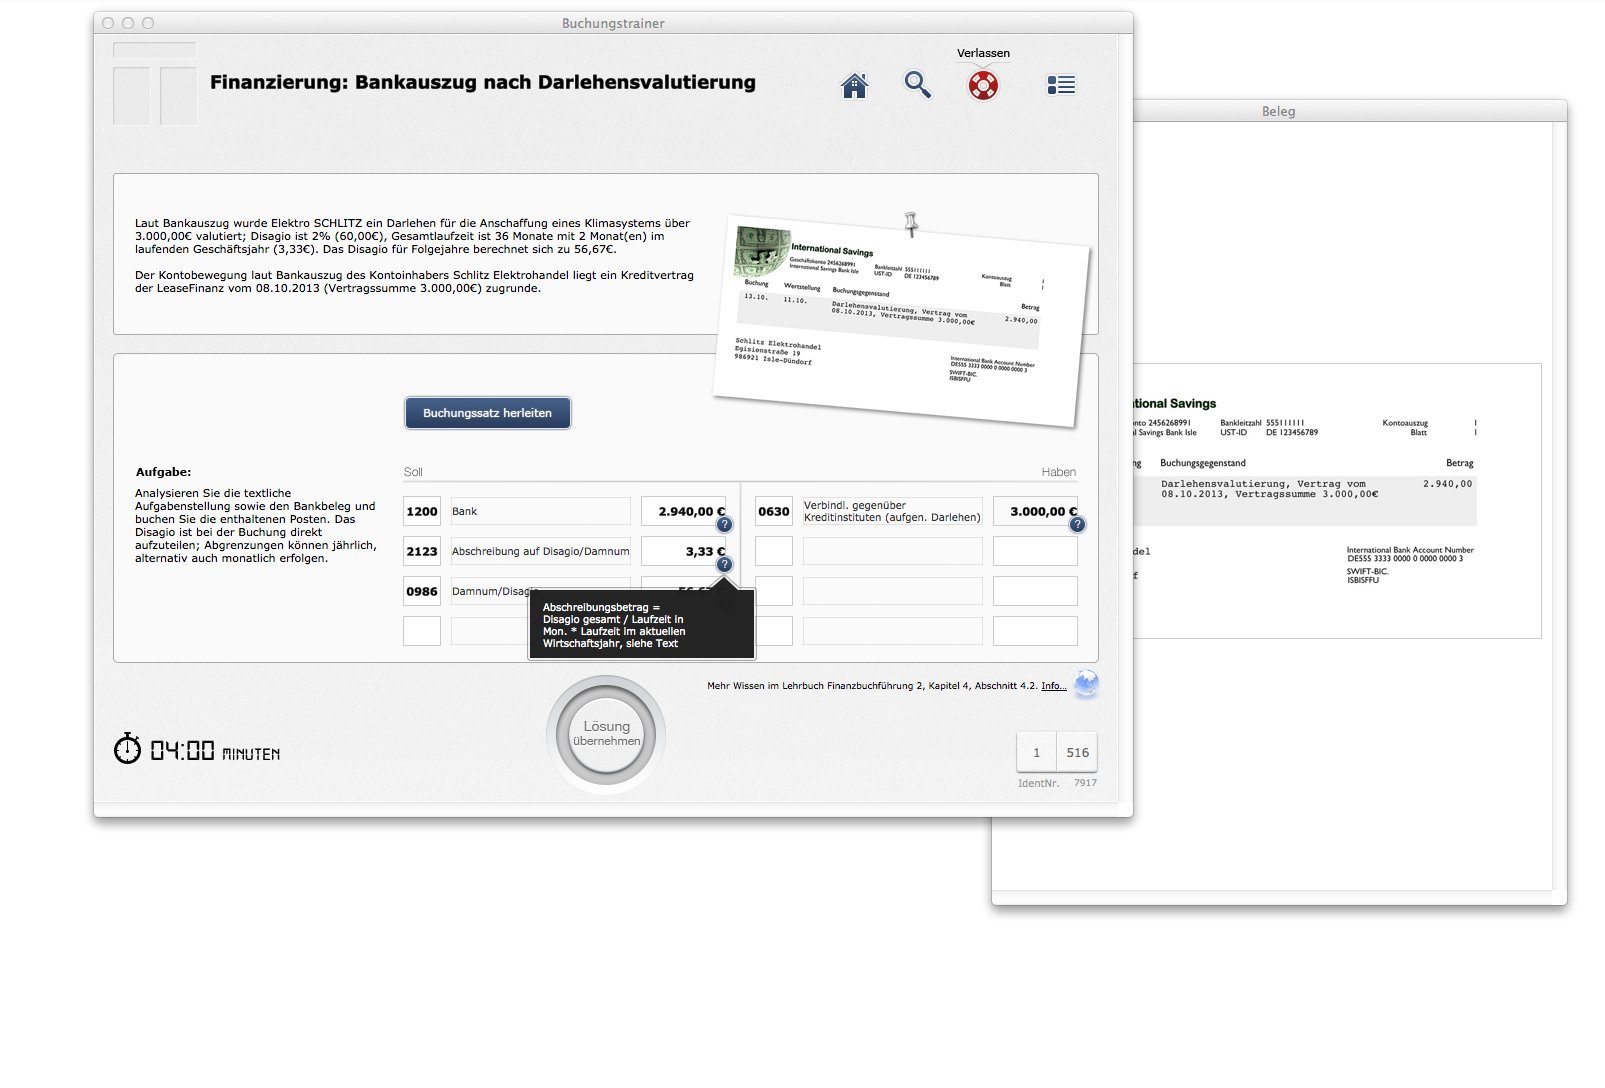Image resolution: width=1605 pixels, height=1088 pixels.
Task: Click the Buchungstrainer window title
Action: click(x=613, y=23)
